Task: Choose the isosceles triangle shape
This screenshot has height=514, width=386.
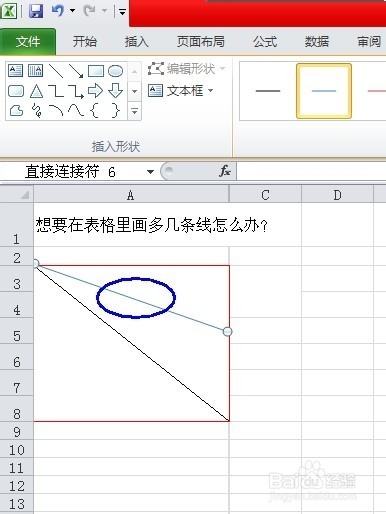Action: point(36,91)
